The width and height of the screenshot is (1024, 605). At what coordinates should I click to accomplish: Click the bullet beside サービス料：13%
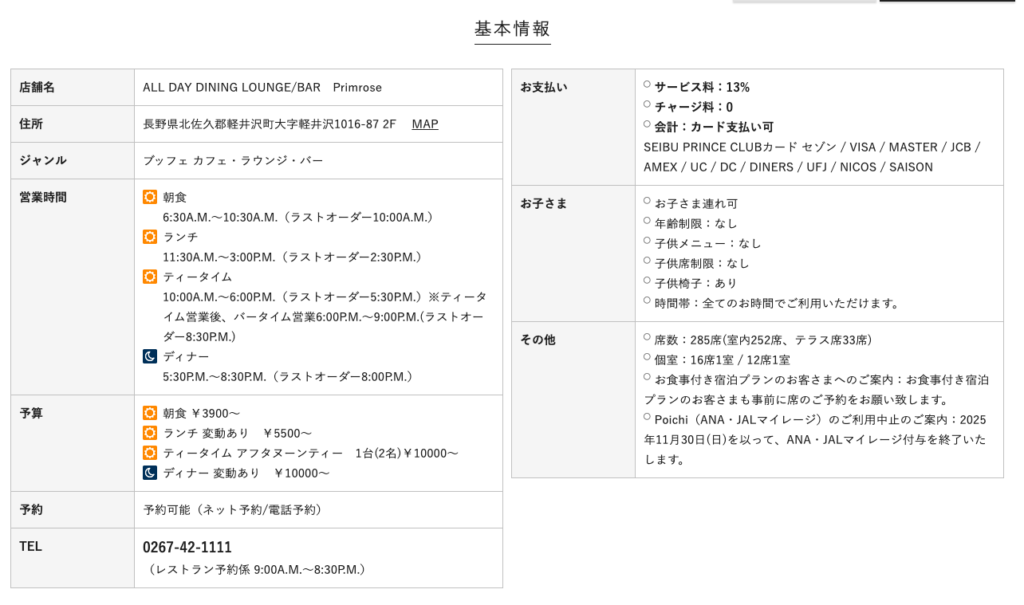tap(647, 86)
